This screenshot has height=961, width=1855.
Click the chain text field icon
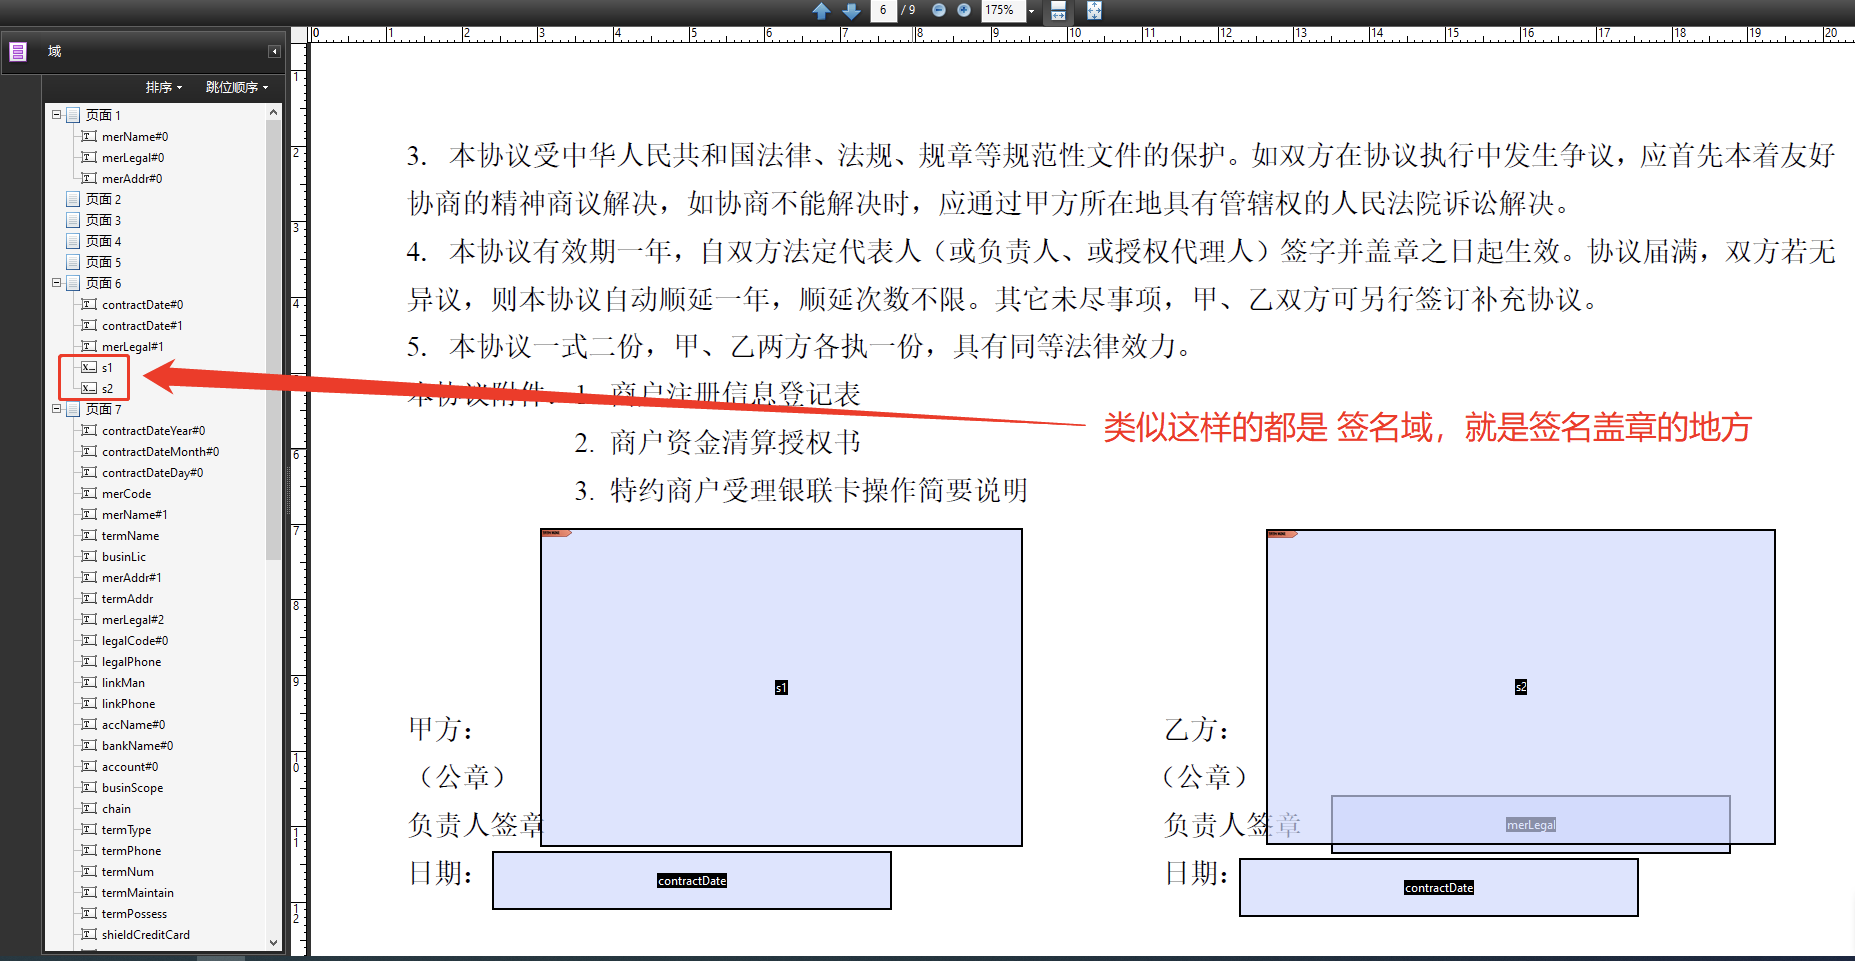89,809
